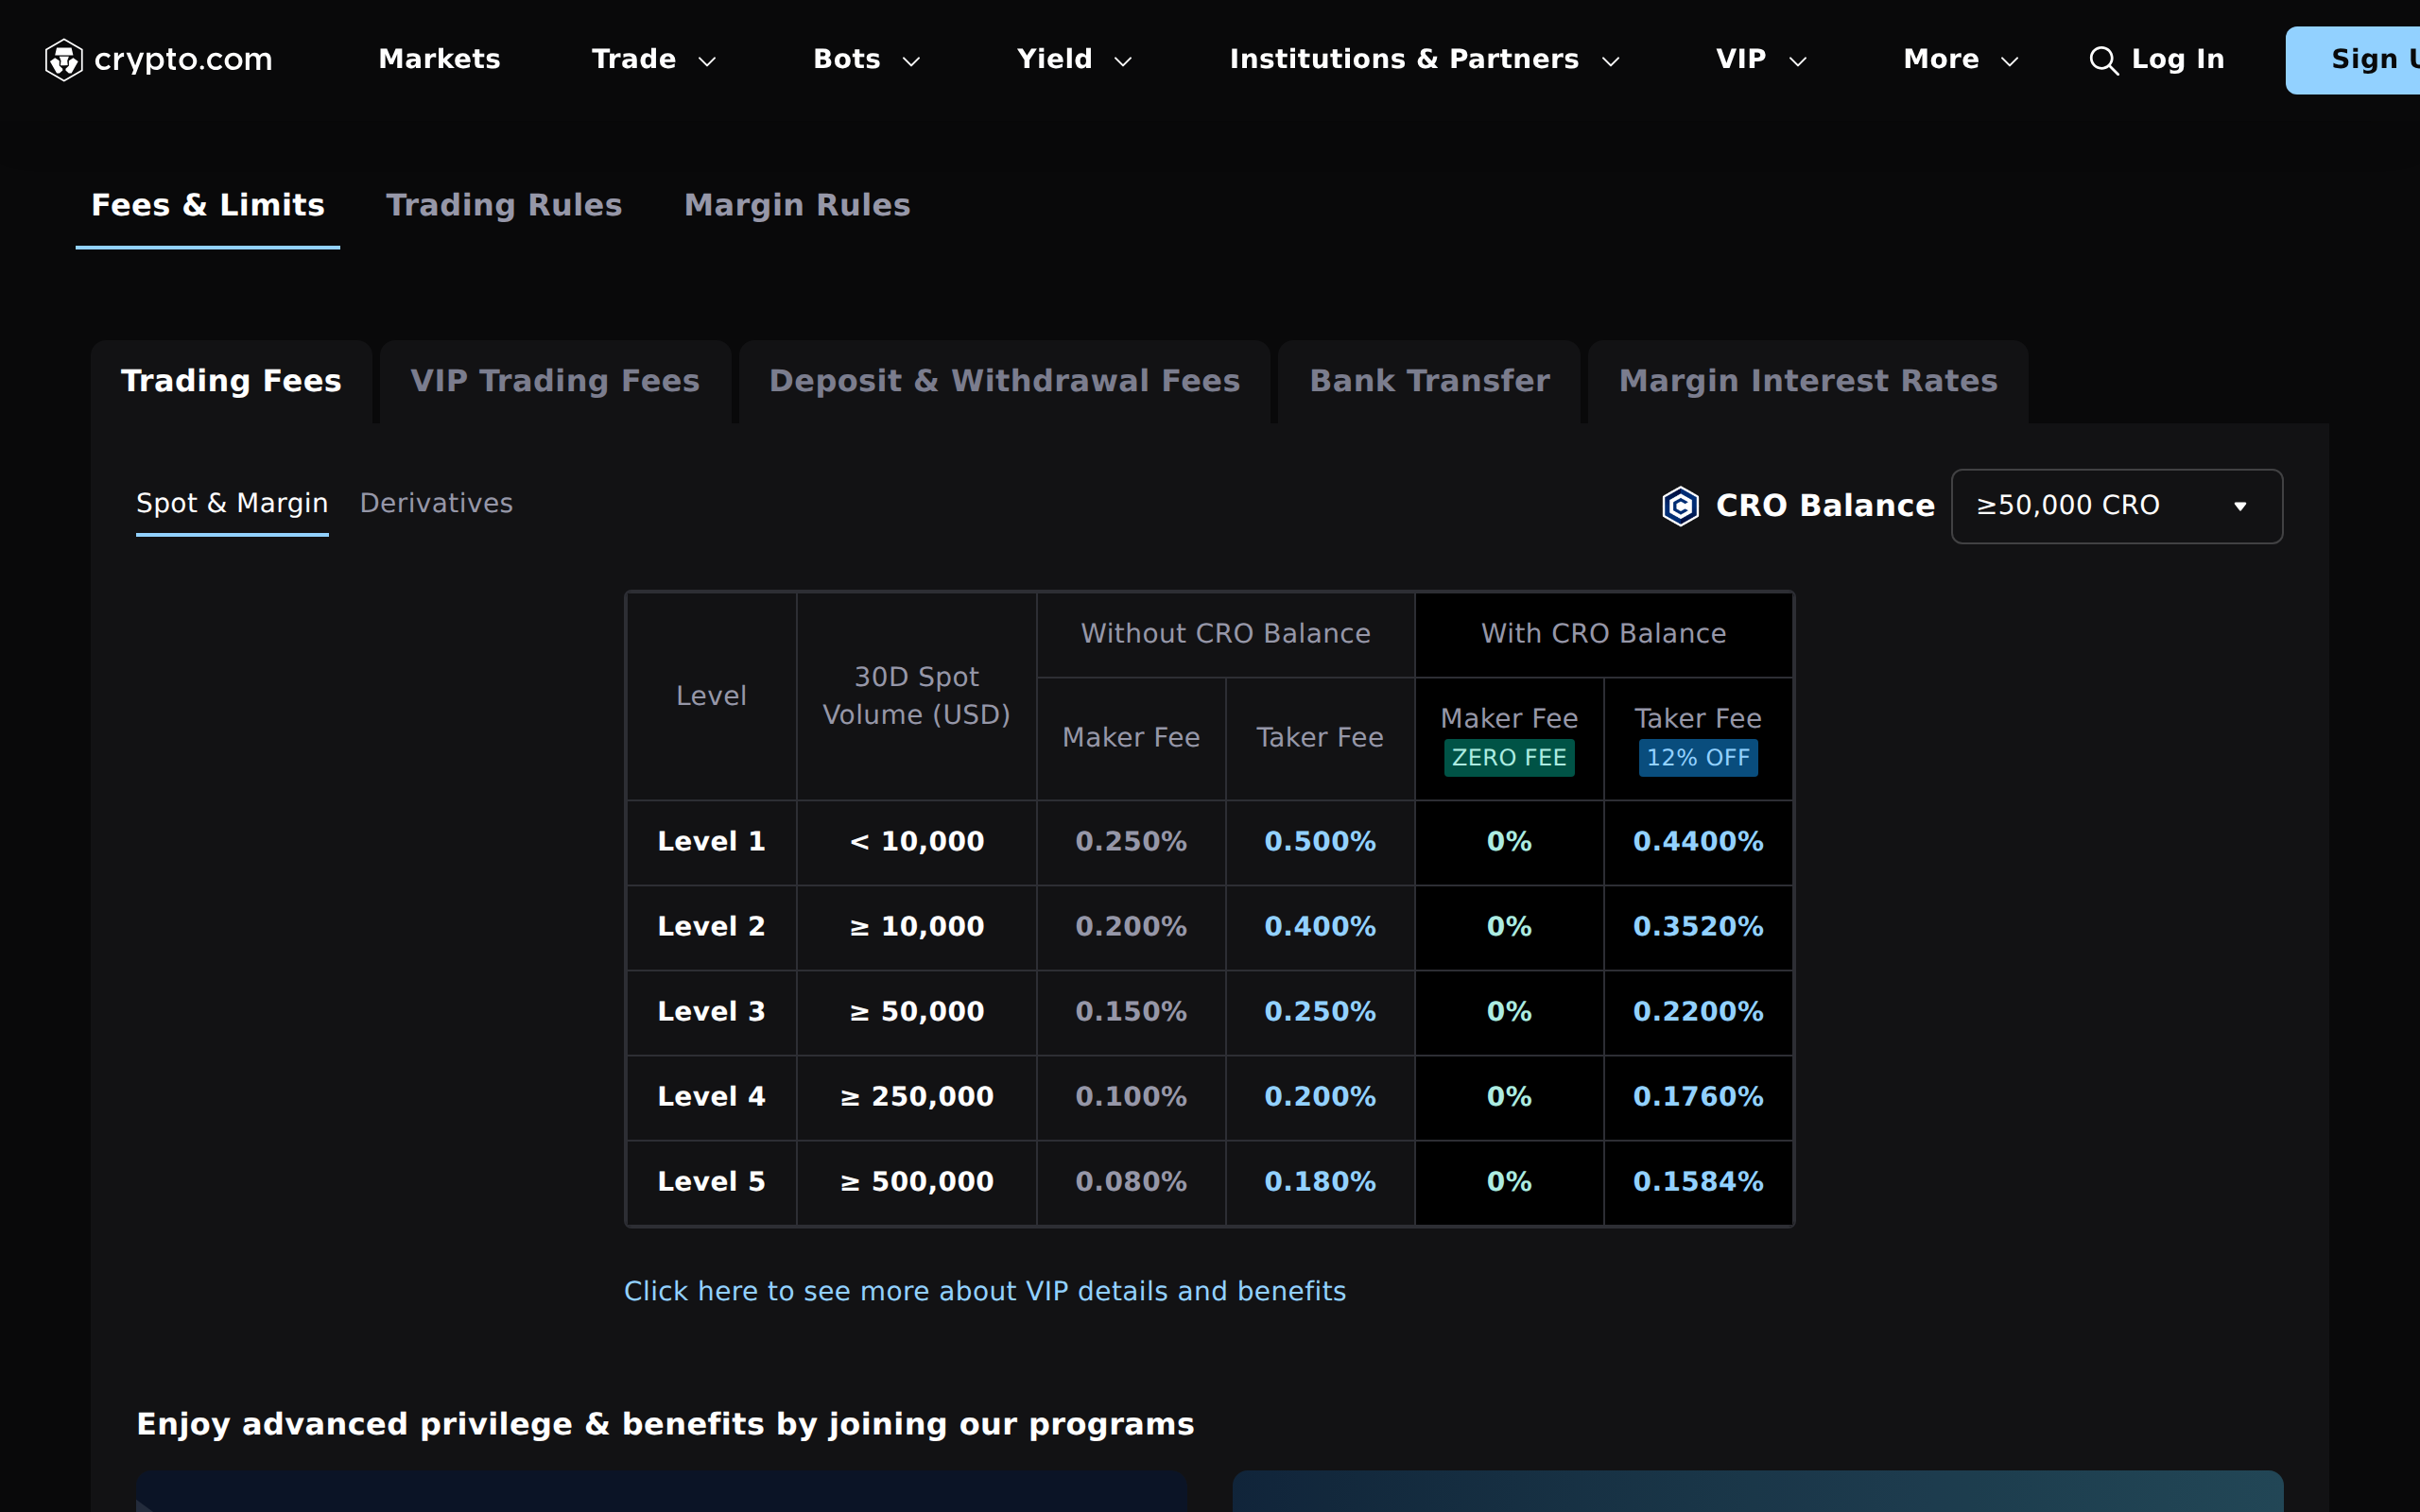Click the 0.1760% taker fee value
Image resolution: width=2420 pixels, height=1512 pixels.
tap(1698, 1097)
